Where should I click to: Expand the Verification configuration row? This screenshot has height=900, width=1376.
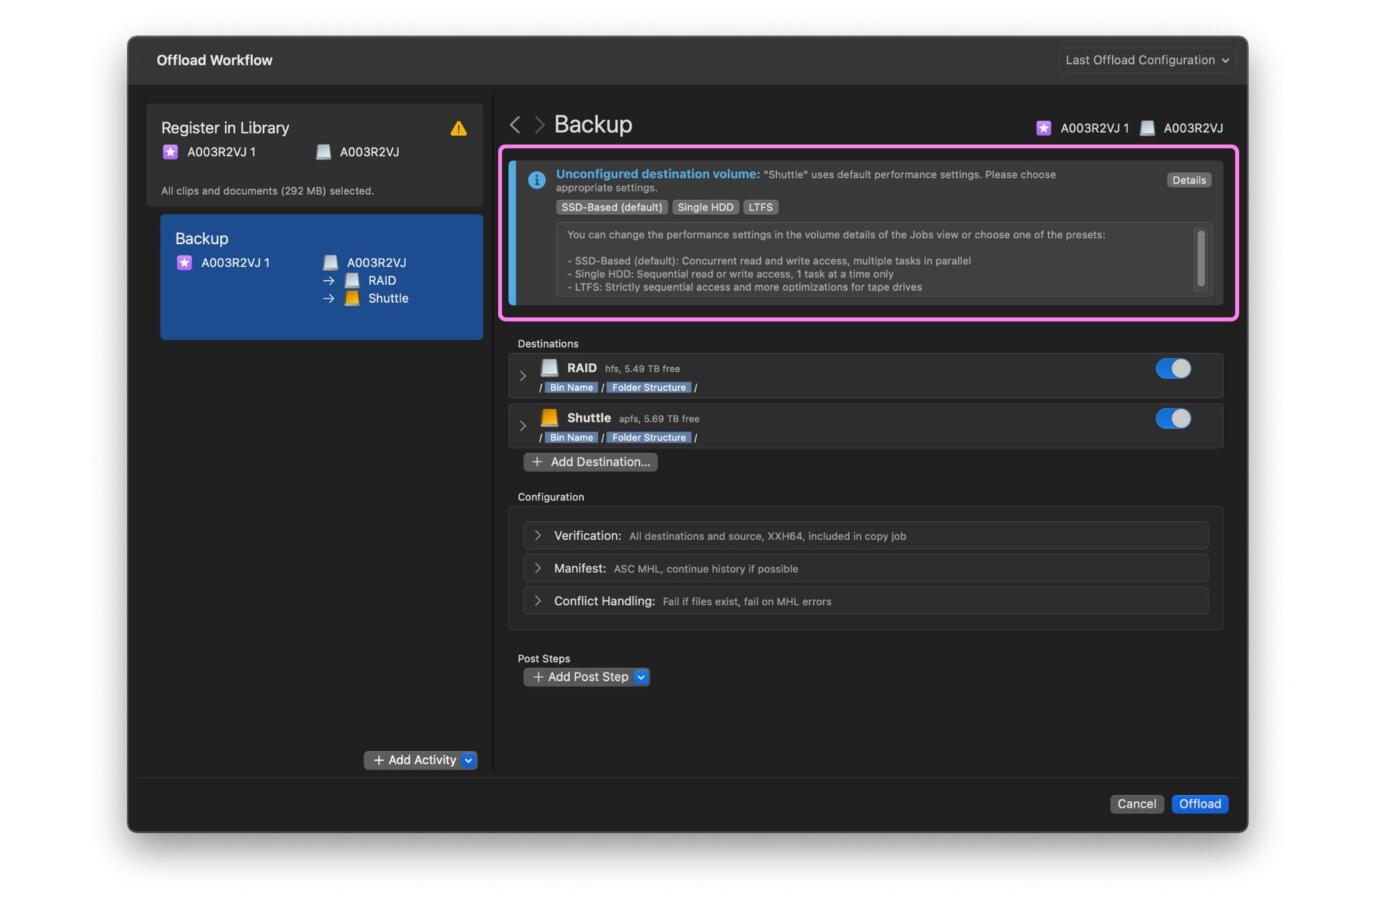click(538, 536)
